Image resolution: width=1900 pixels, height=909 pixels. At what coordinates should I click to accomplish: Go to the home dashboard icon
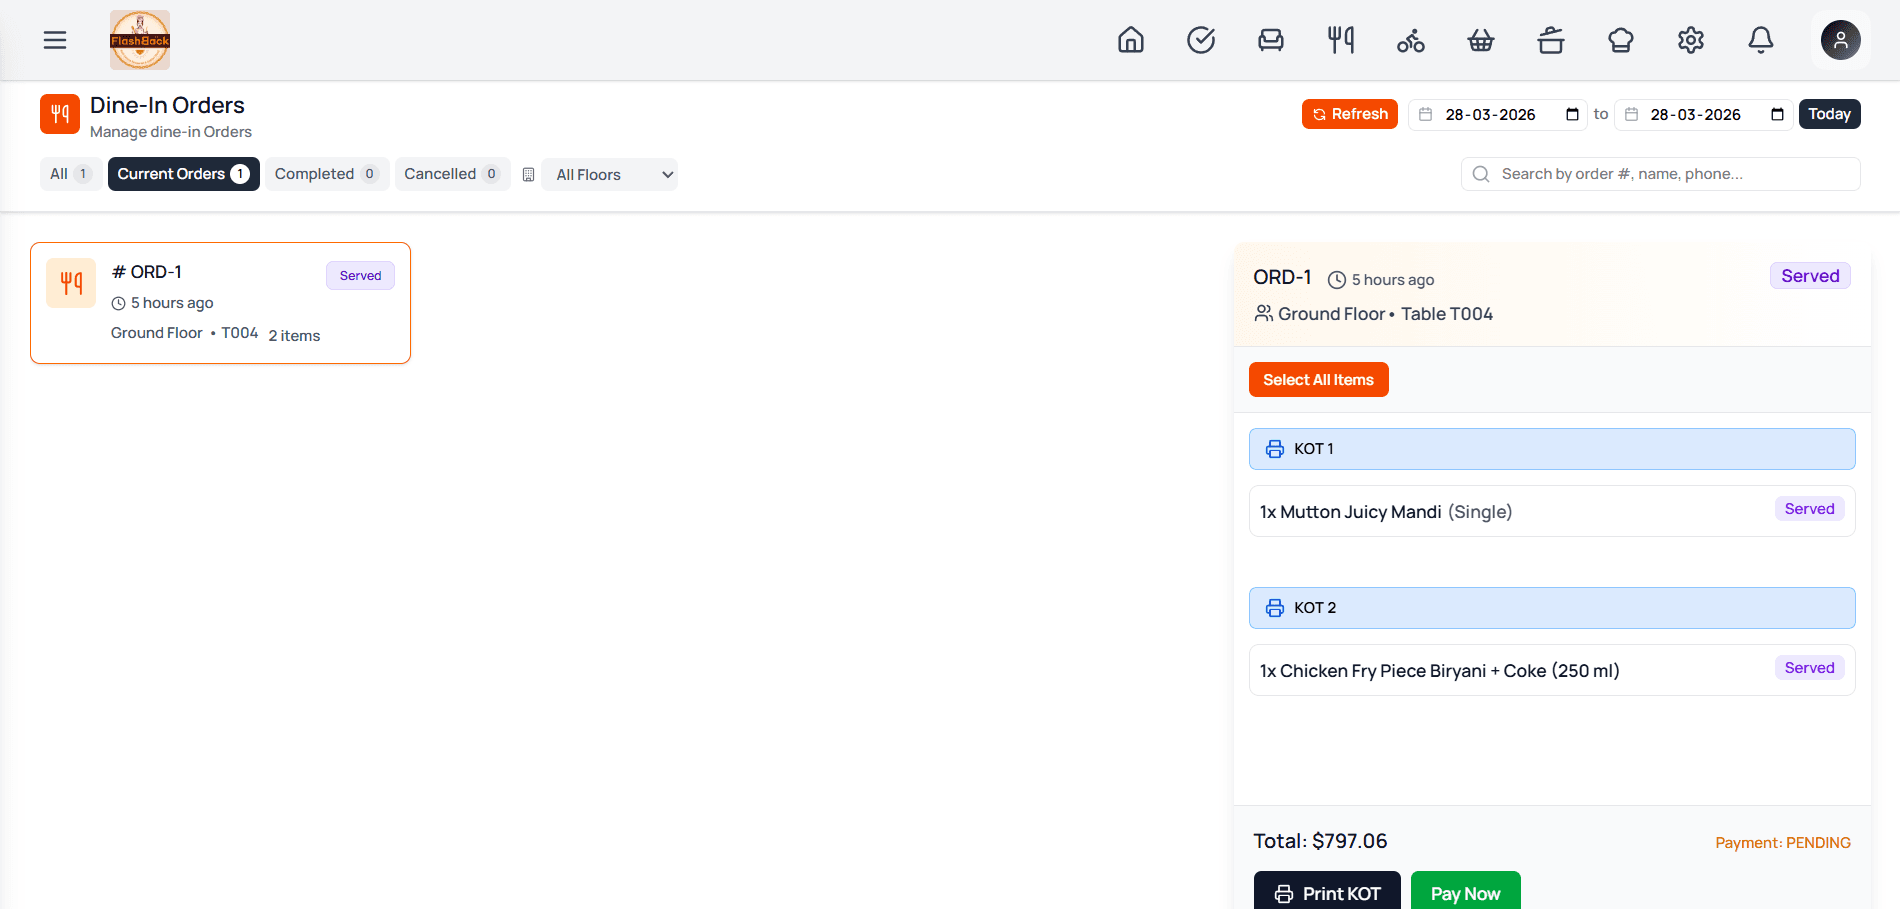click(1131, 40)
